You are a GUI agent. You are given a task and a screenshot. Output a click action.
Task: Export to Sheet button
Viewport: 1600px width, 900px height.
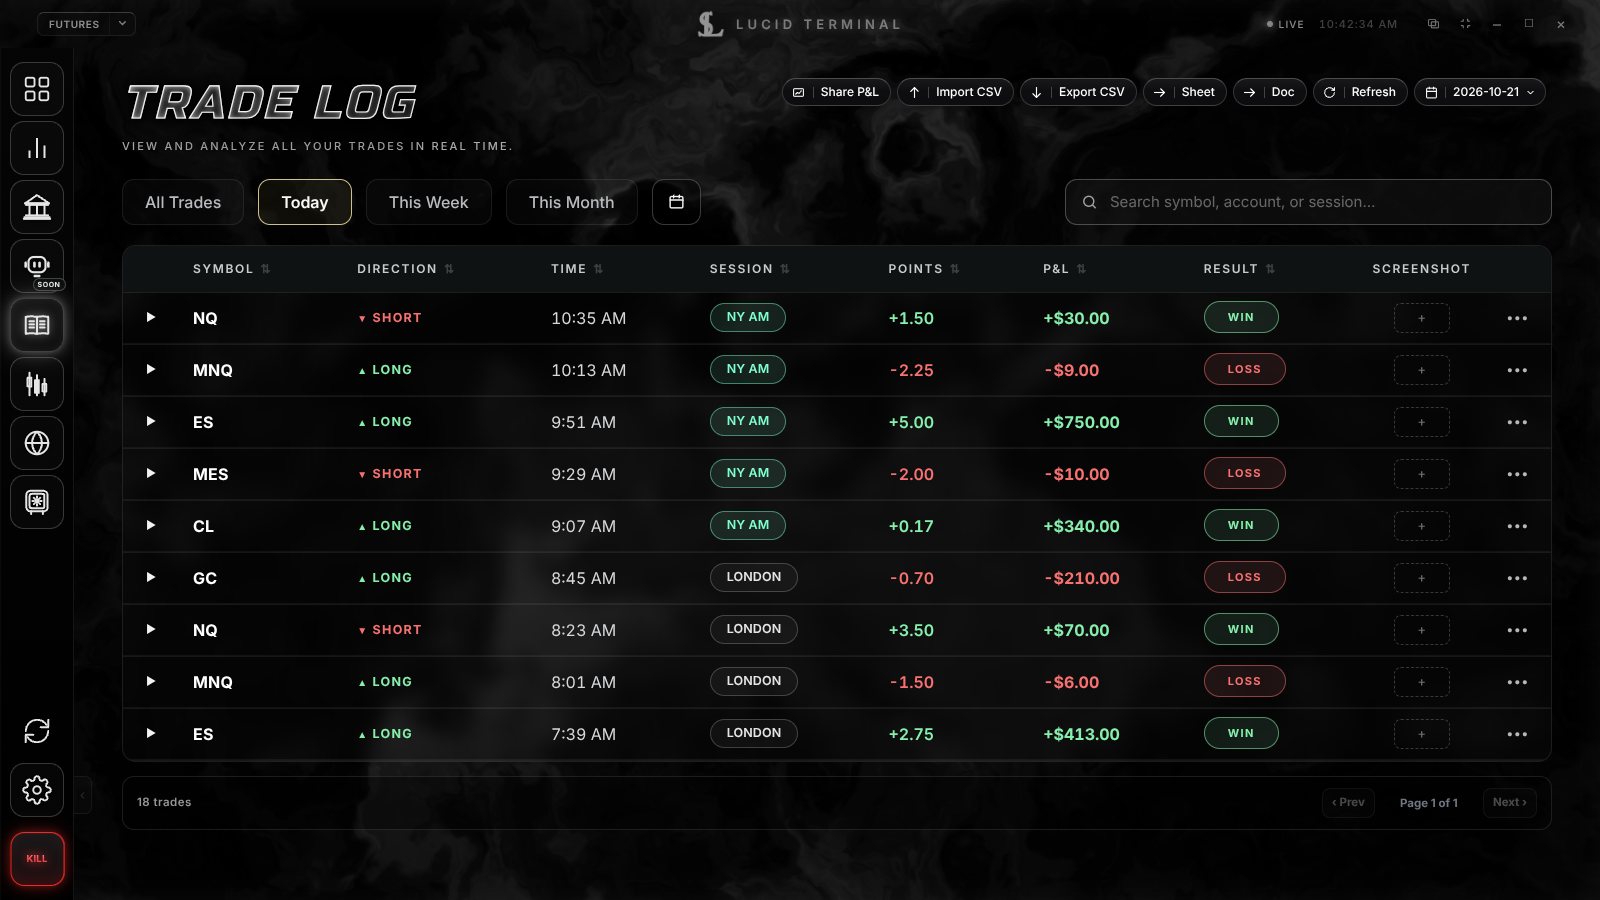pyautogui.click(x=1185, y=92)
